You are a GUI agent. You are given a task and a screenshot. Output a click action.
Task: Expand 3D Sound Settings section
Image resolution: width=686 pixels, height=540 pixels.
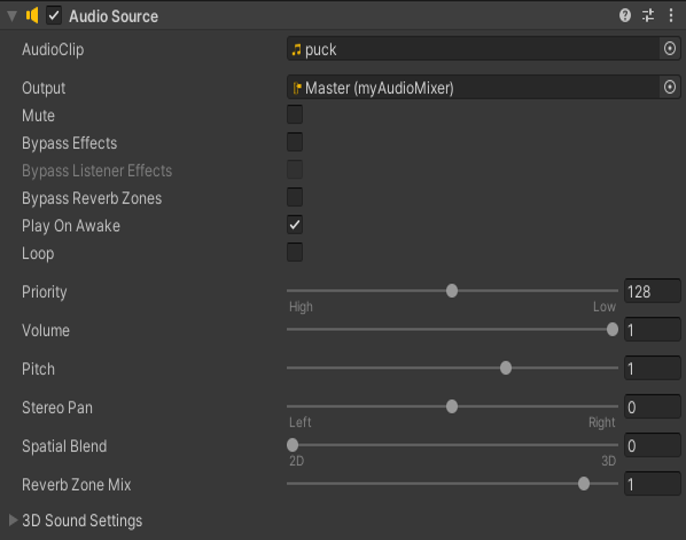13,520
